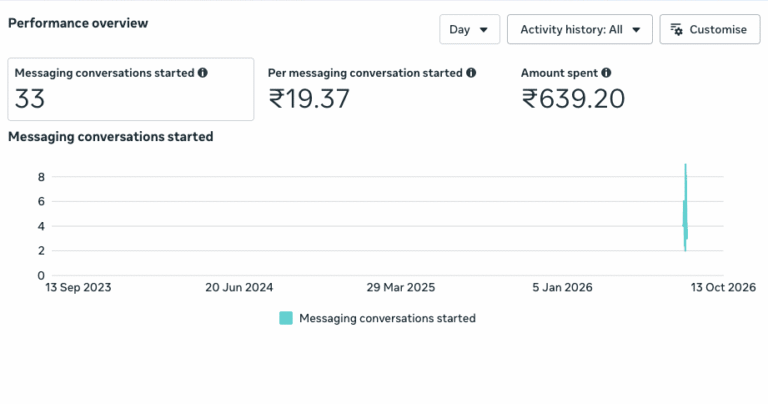This screenshot has width=768, height=404.
Task: Click the Performance overview heading
Action: coord(78,23)
